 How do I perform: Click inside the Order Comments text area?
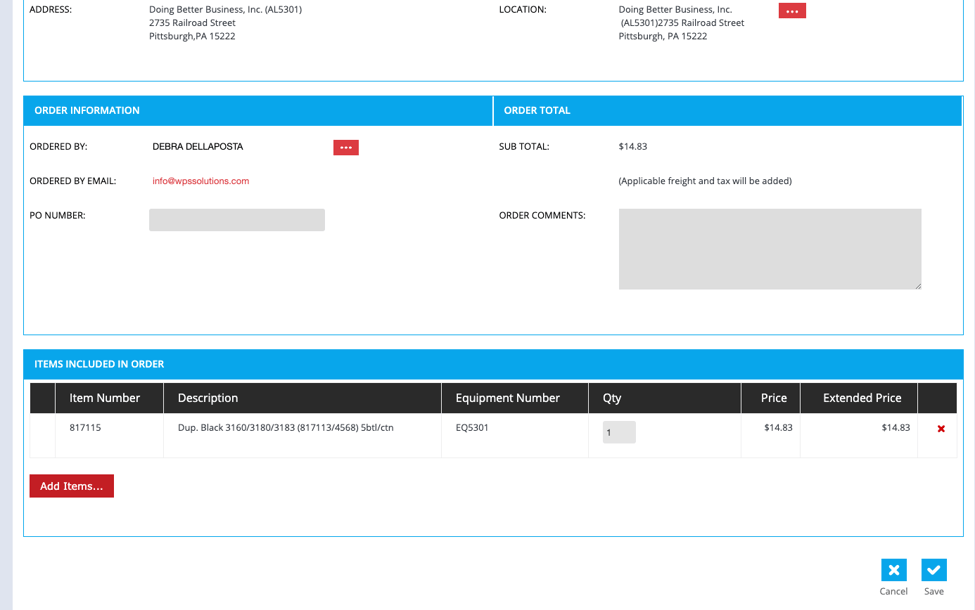click(x=770, y=249)
